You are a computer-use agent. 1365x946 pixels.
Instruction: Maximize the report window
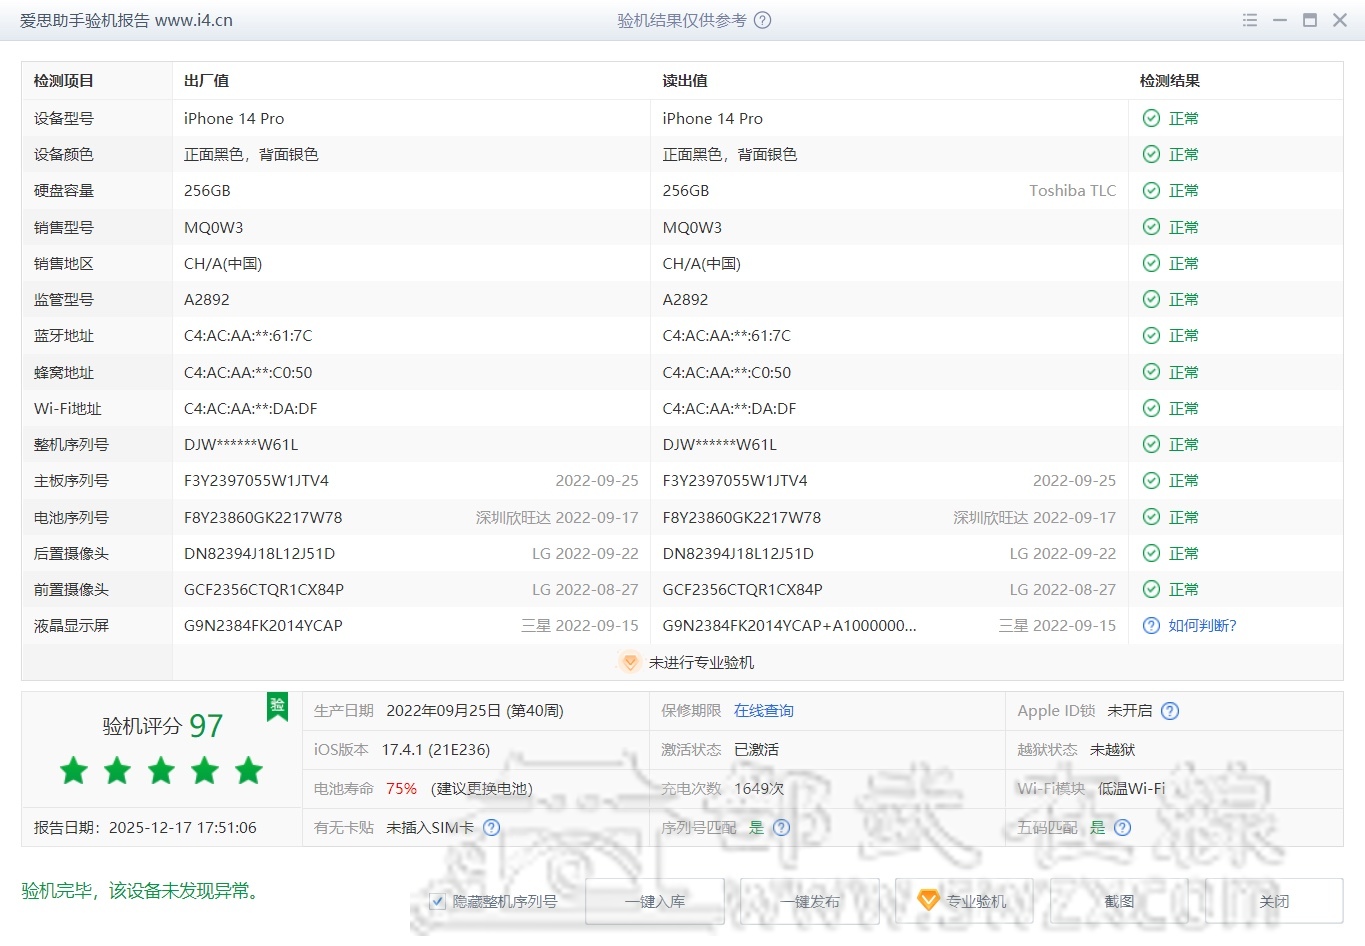(1309, 20)
